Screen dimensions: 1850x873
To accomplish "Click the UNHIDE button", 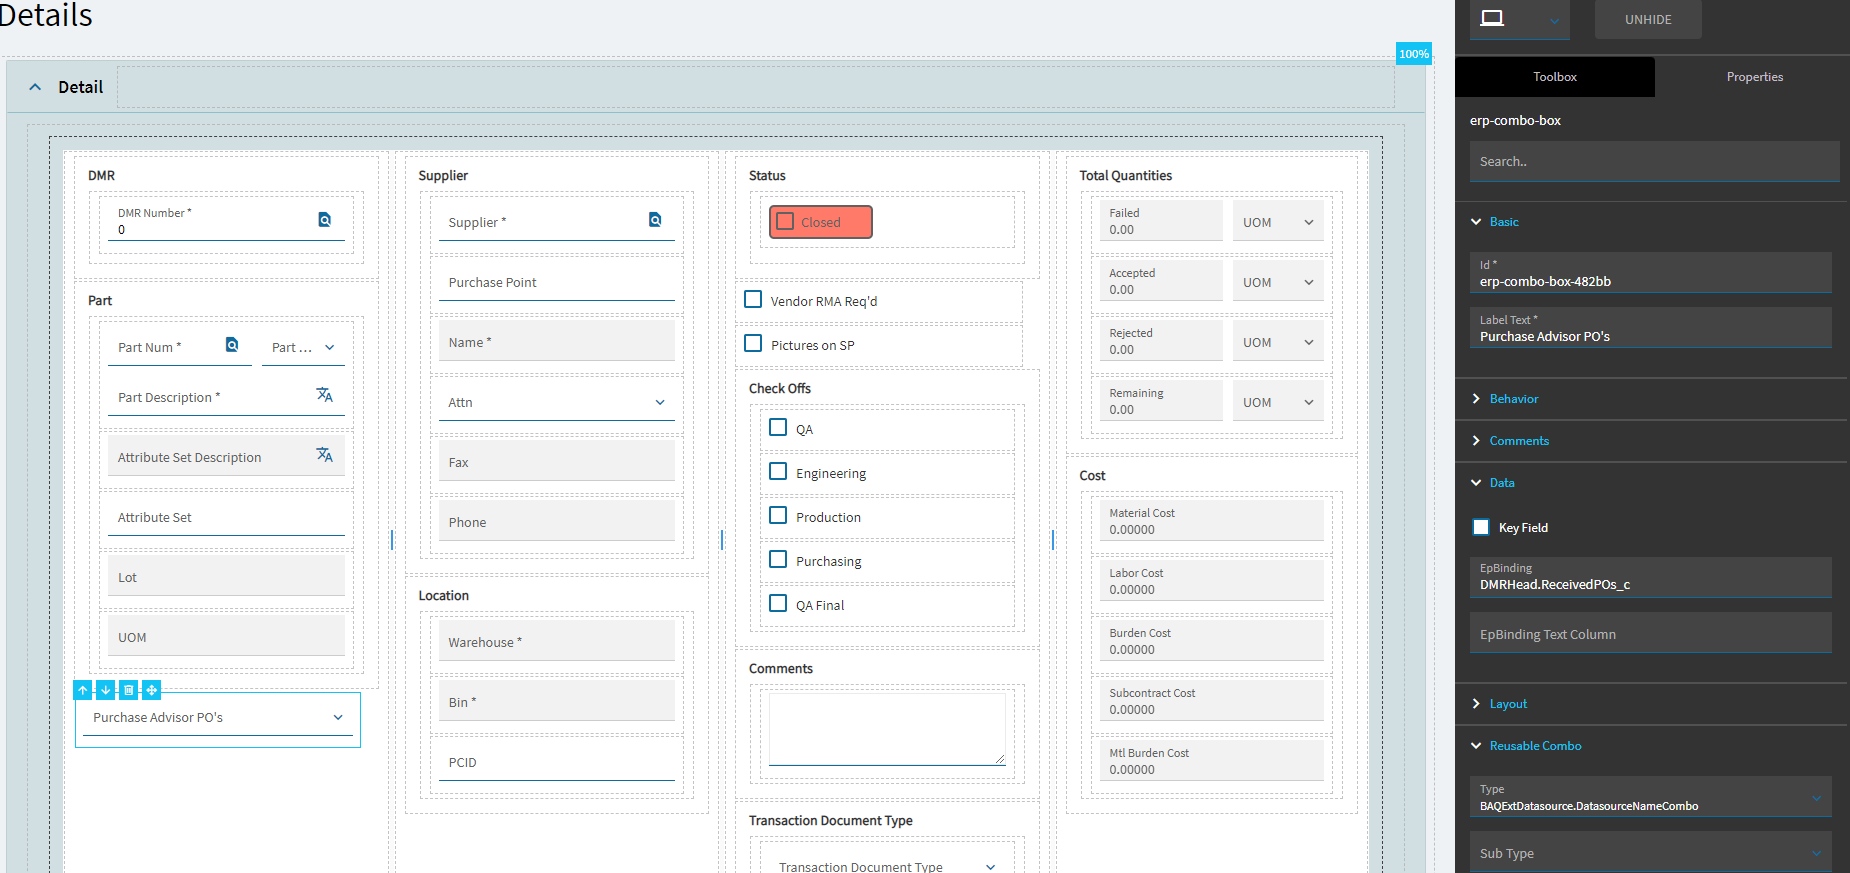I will pos(1648,19).
